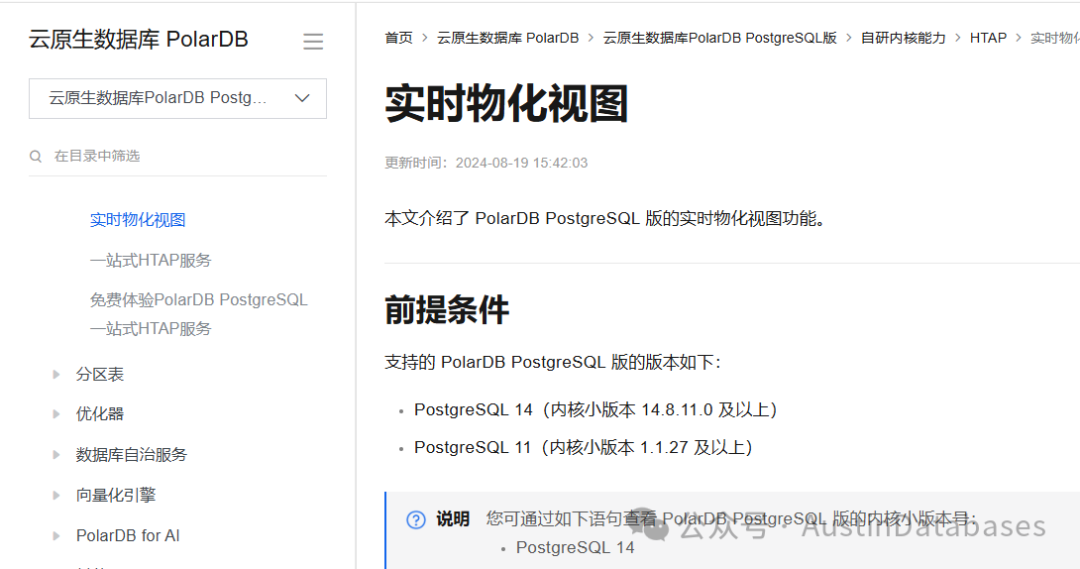
Task: Open '免费体验PolarDB PostgreSQL 一站式HTAP服务' entry
Action: tap(198, 314)
